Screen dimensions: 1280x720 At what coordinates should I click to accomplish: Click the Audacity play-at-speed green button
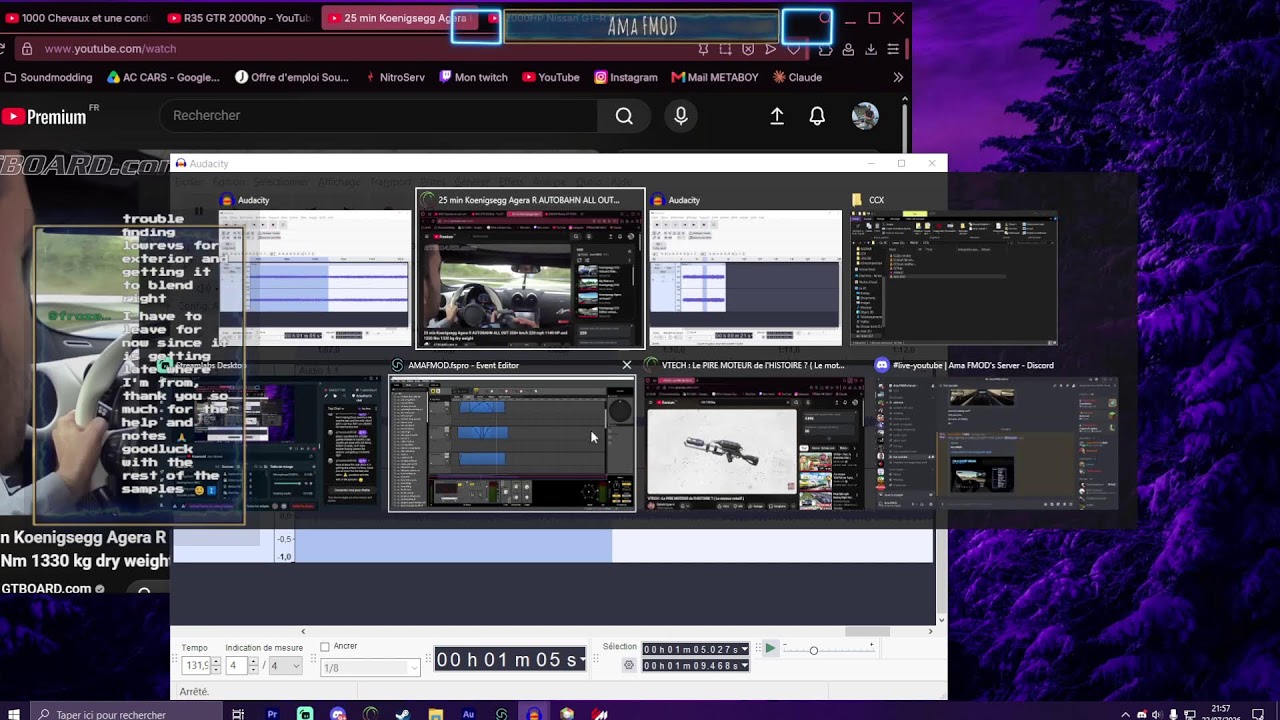770,649
